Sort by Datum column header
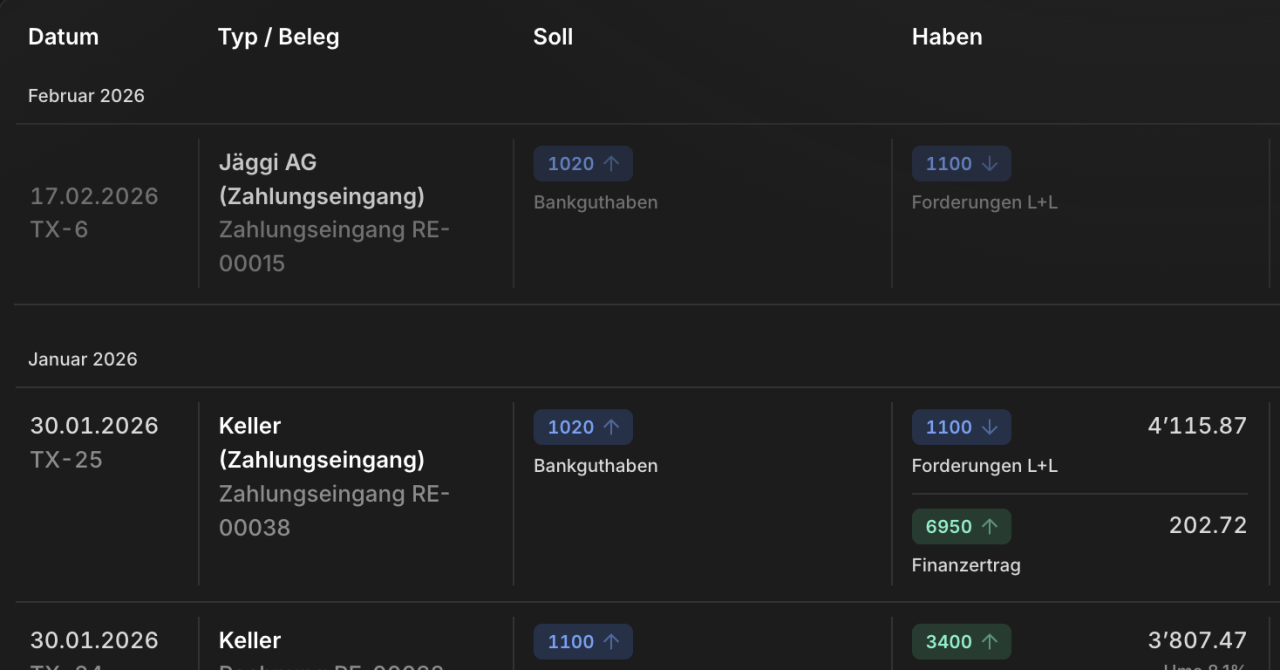 coord(63,37)
